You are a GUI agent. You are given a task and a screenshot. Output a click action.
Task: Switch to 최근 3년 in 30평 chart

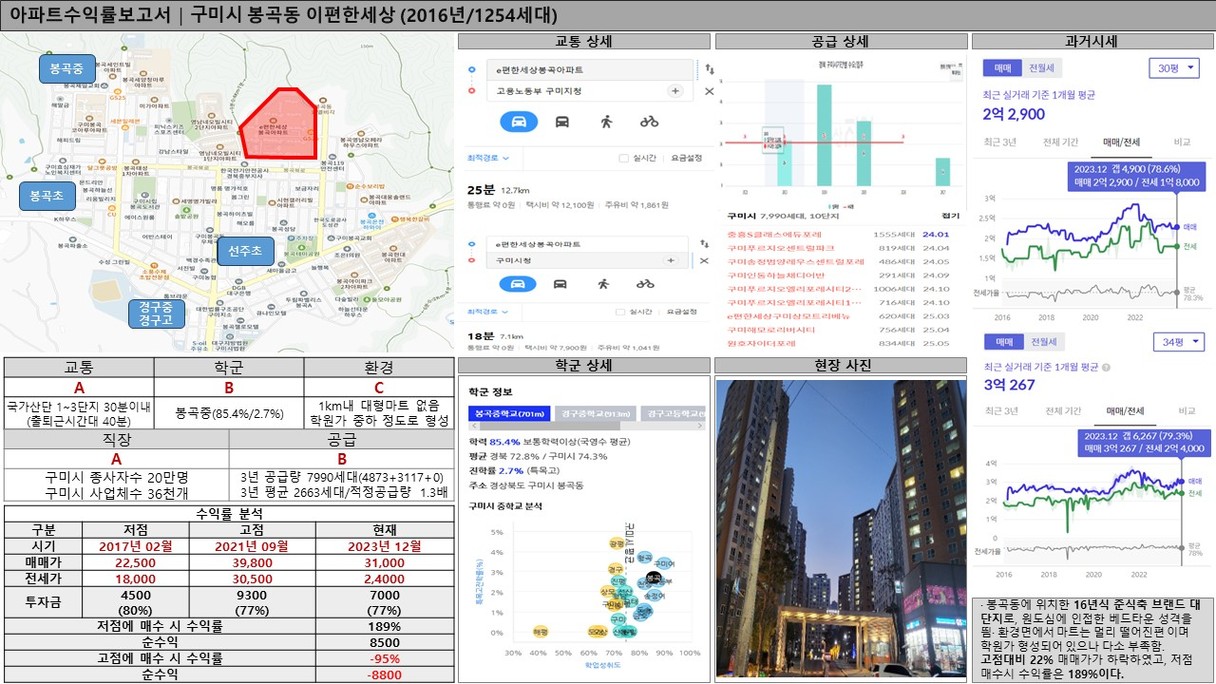[x=1000, y=142]
